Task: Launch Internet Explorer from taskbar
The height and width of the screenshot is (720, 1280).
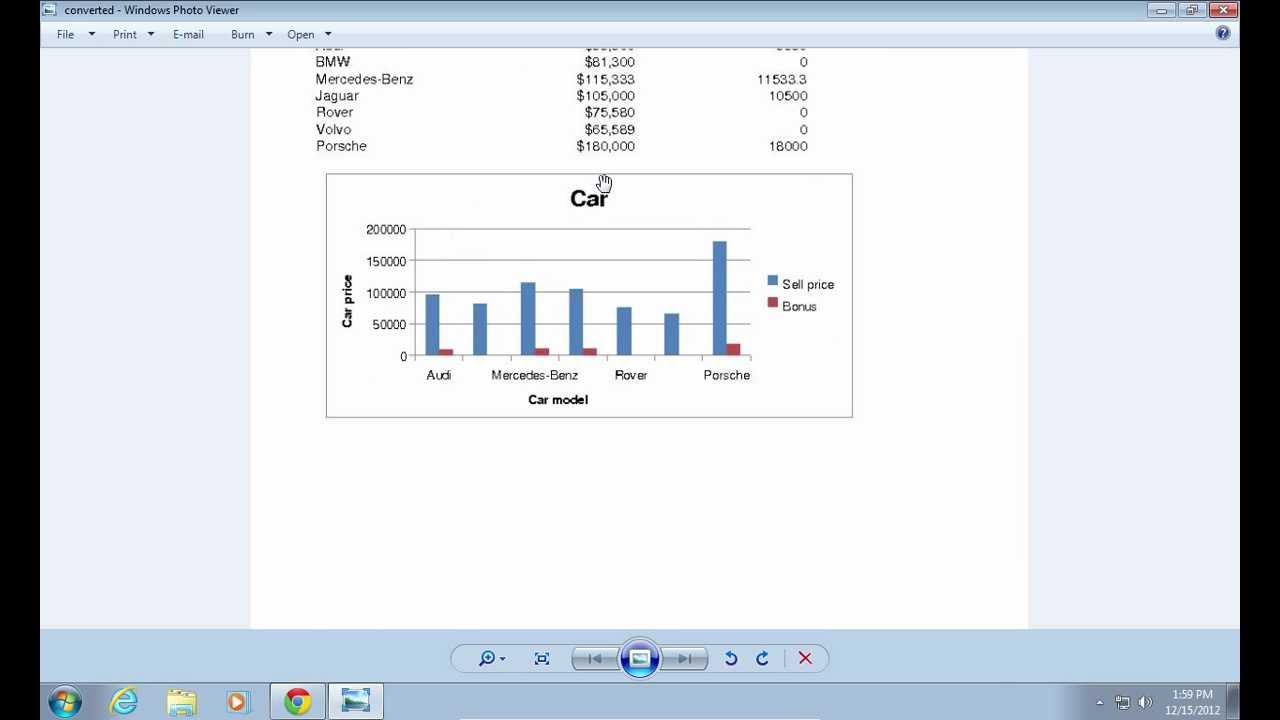Action: point(123,701)
